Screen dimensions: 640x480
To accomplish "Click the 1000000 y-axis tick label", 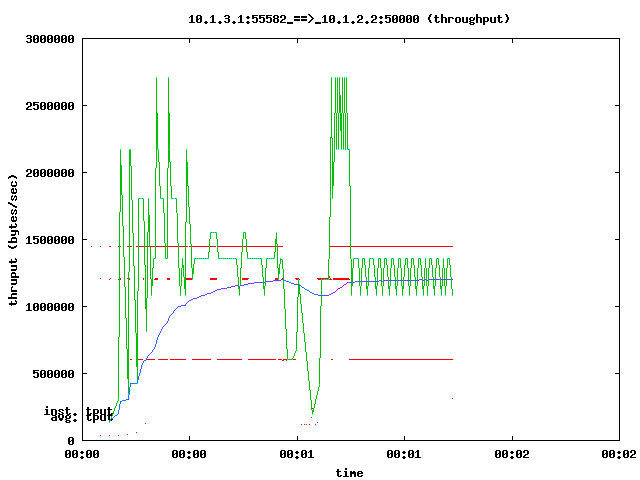I will (51, 307).
